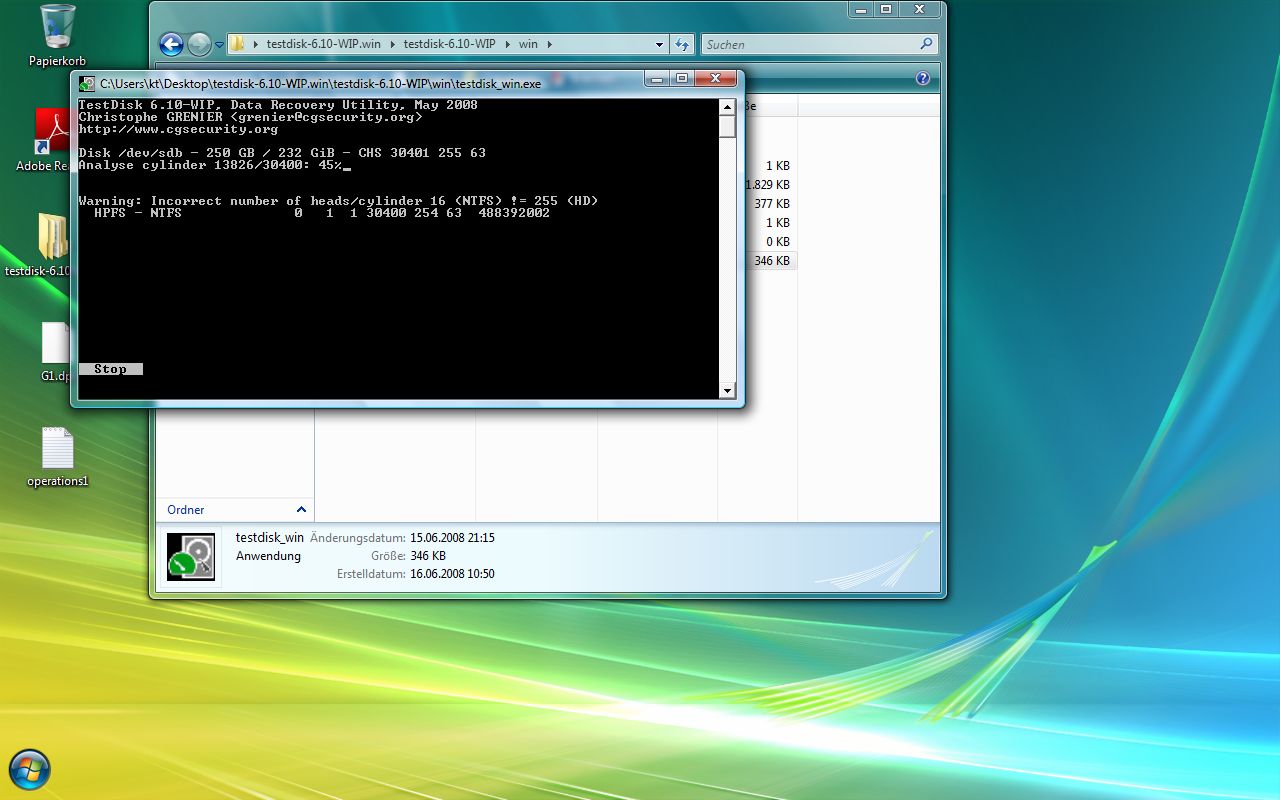Viewport: 1280px width, 800px height.
Task: Click the Explorer back navigation arrow
Action: (171, 44)
